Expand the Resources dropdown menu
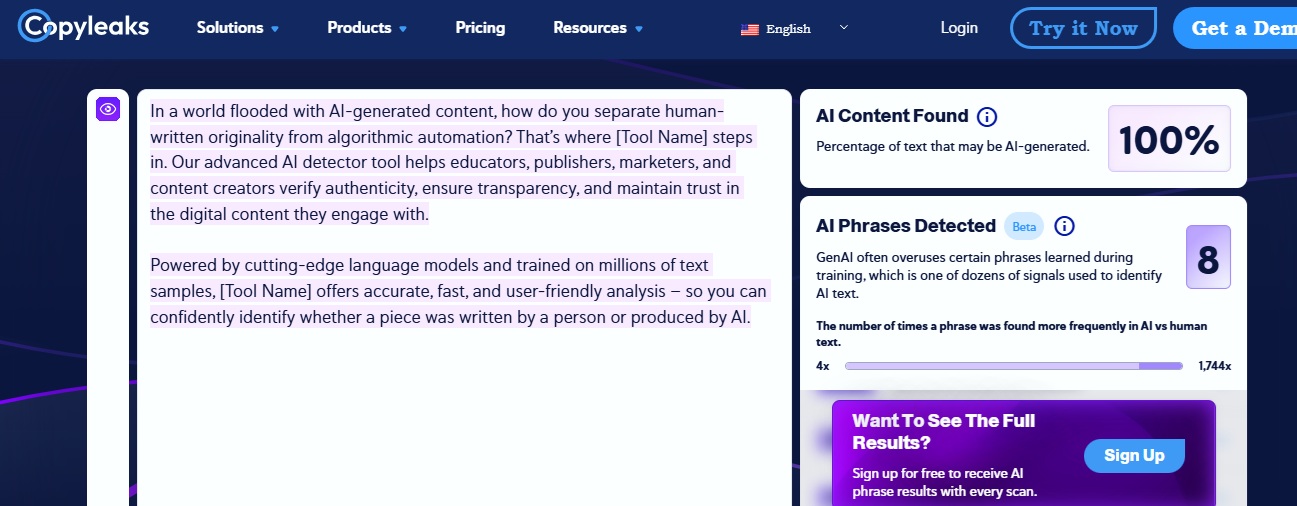Screen dimensions: 1297x506 (598, 28)
